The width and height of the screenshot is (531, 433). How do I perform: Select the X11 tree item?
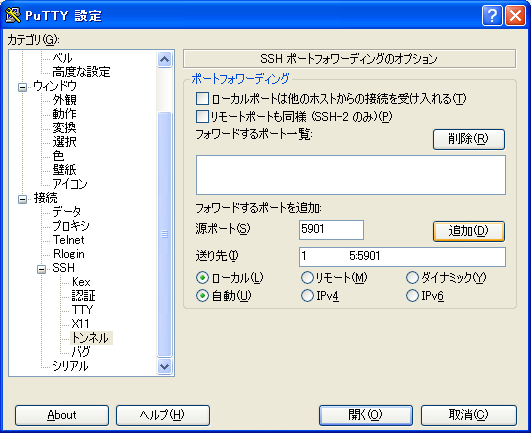click(x=81, y=324)
